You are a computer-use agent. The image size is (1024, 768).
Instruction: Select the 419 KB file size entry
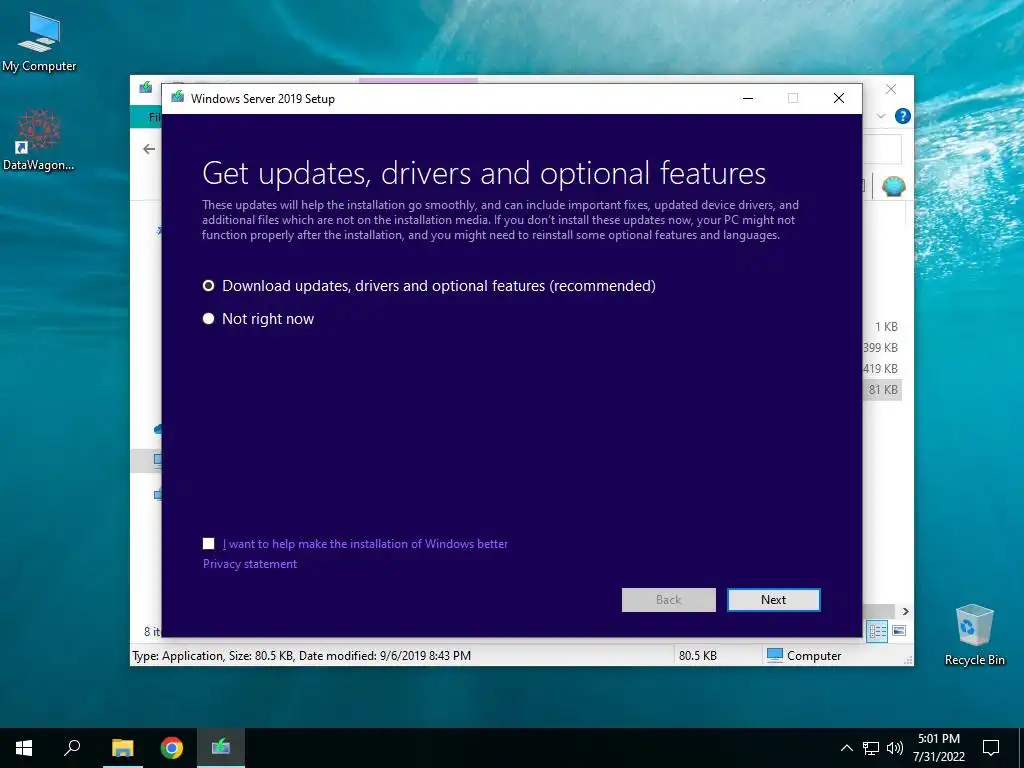(880, 369)
